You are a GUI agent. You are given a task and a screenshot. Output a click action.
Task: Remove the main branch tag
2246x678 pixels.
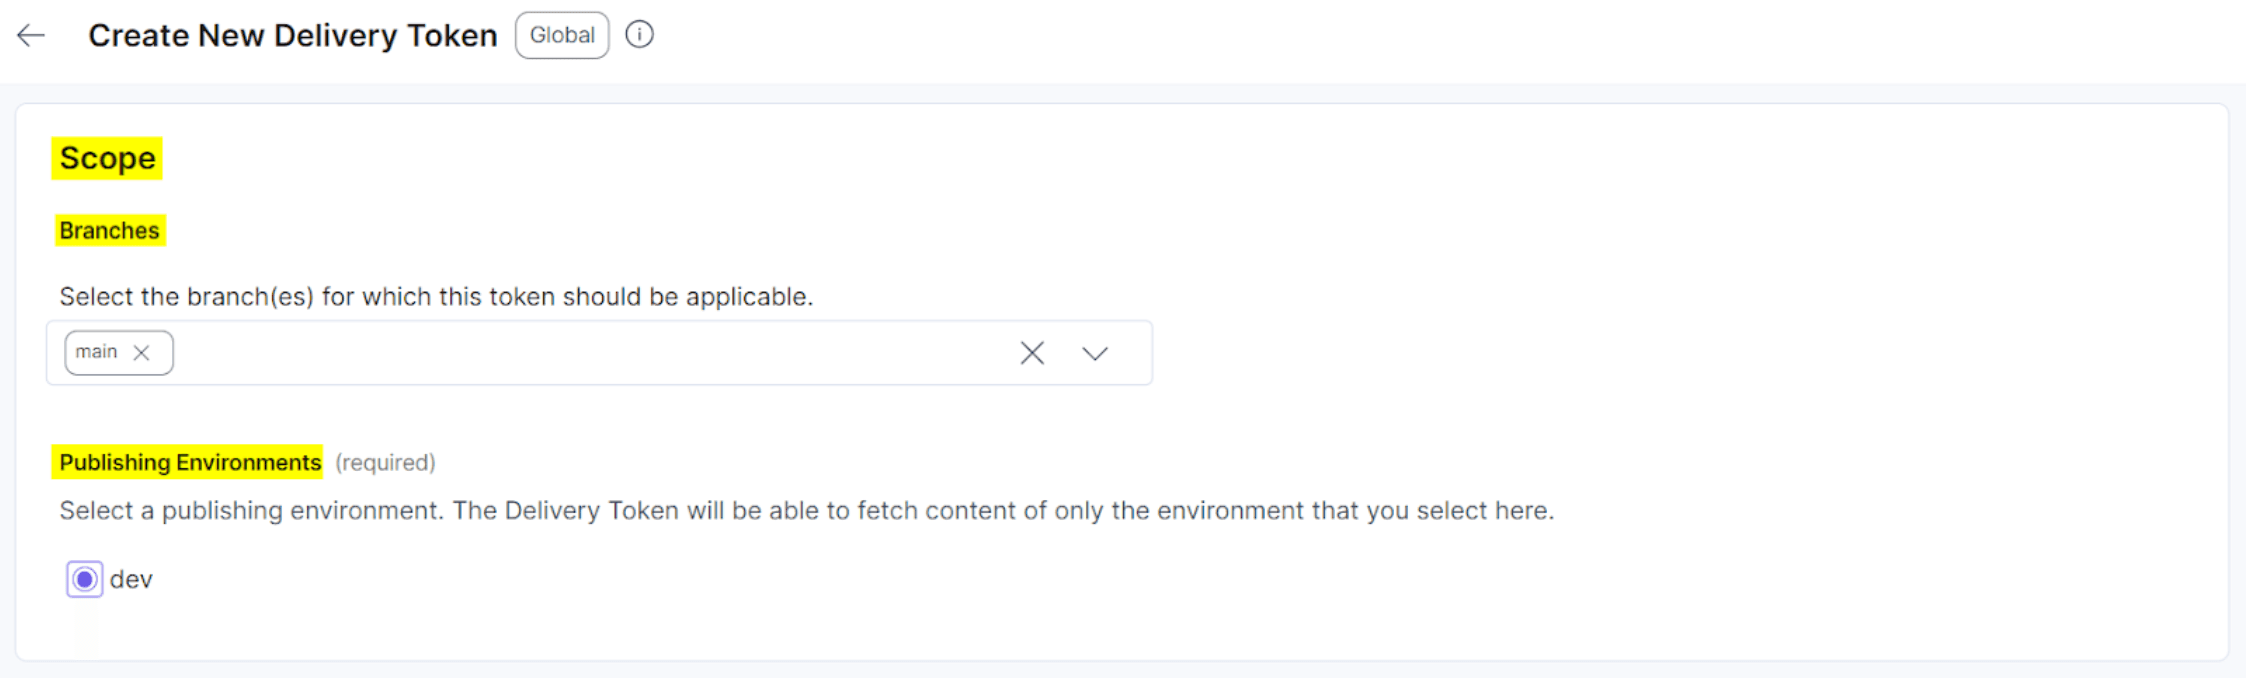(142, 353)
